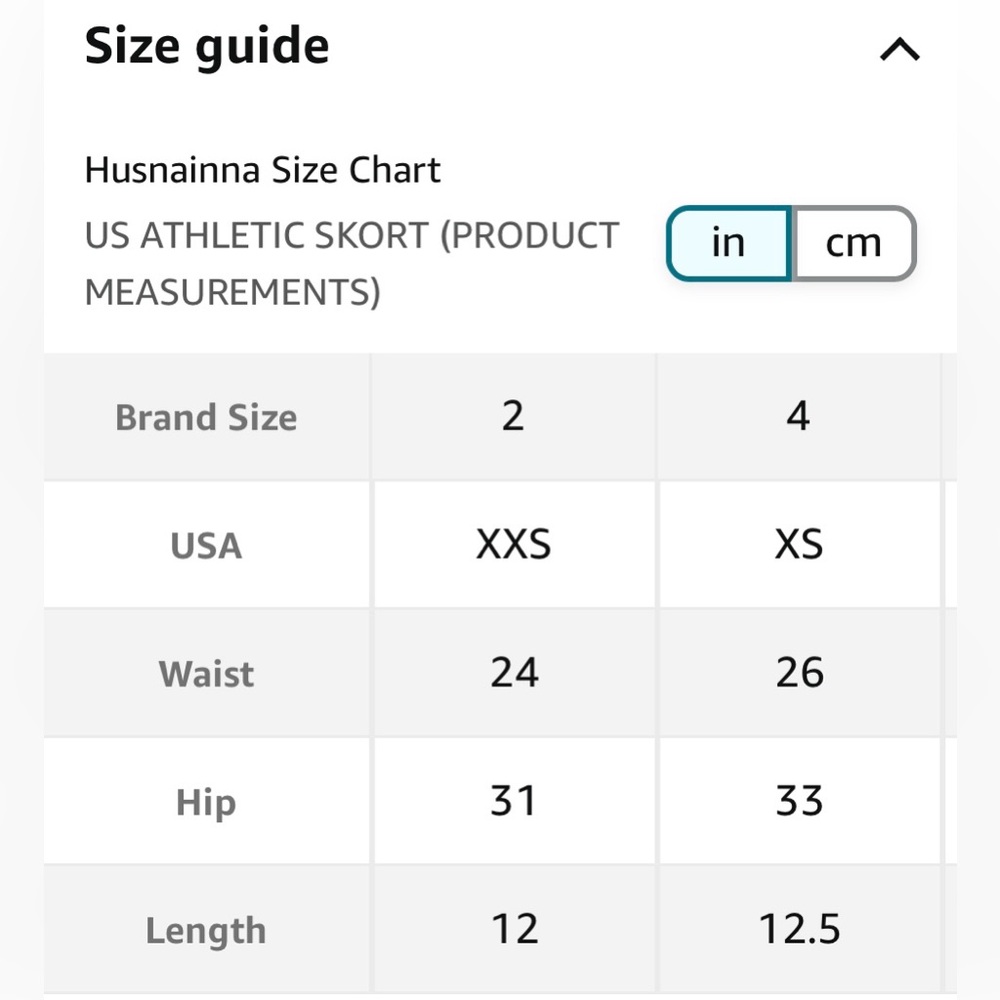Click the XXS size cell
Screen dimensions: 1000x1000
point(513,545)
